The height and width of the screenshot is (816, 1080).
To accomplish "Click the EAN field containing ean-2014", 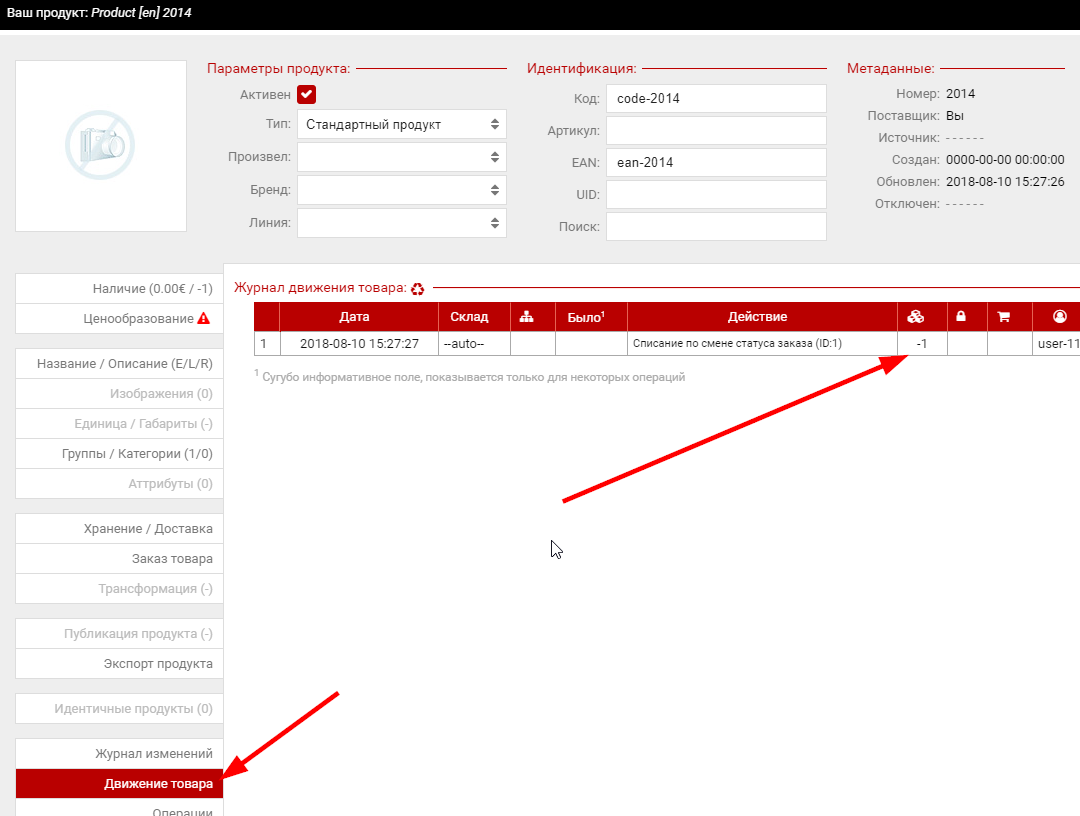I will point(716,163).
